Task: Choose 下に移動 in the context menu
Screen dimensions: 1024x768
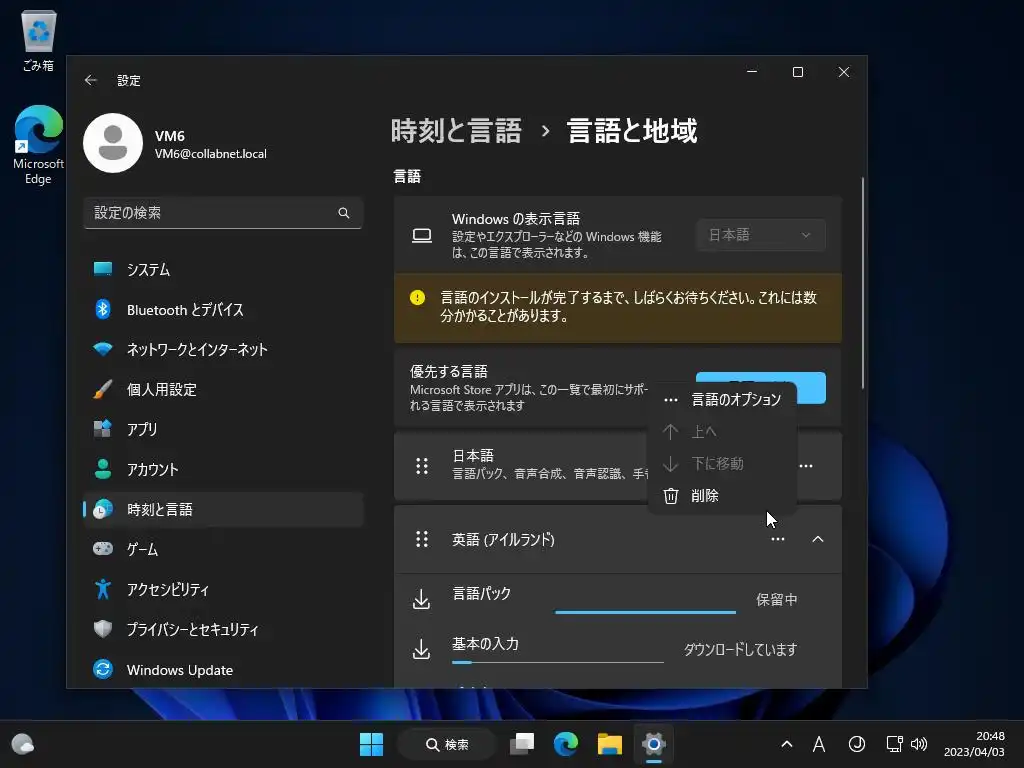Action: [x=722, y=464]
